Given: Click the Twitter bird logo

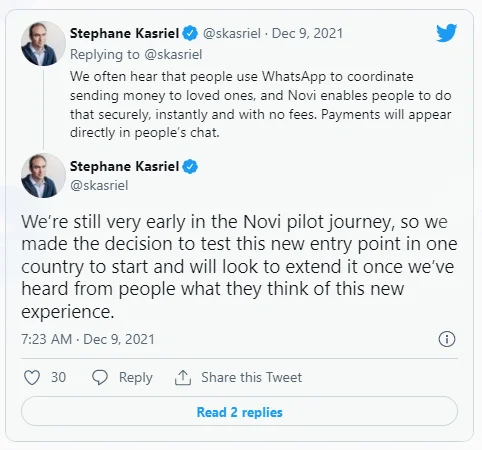Looking at the screenshot, I should pos(447,33).
